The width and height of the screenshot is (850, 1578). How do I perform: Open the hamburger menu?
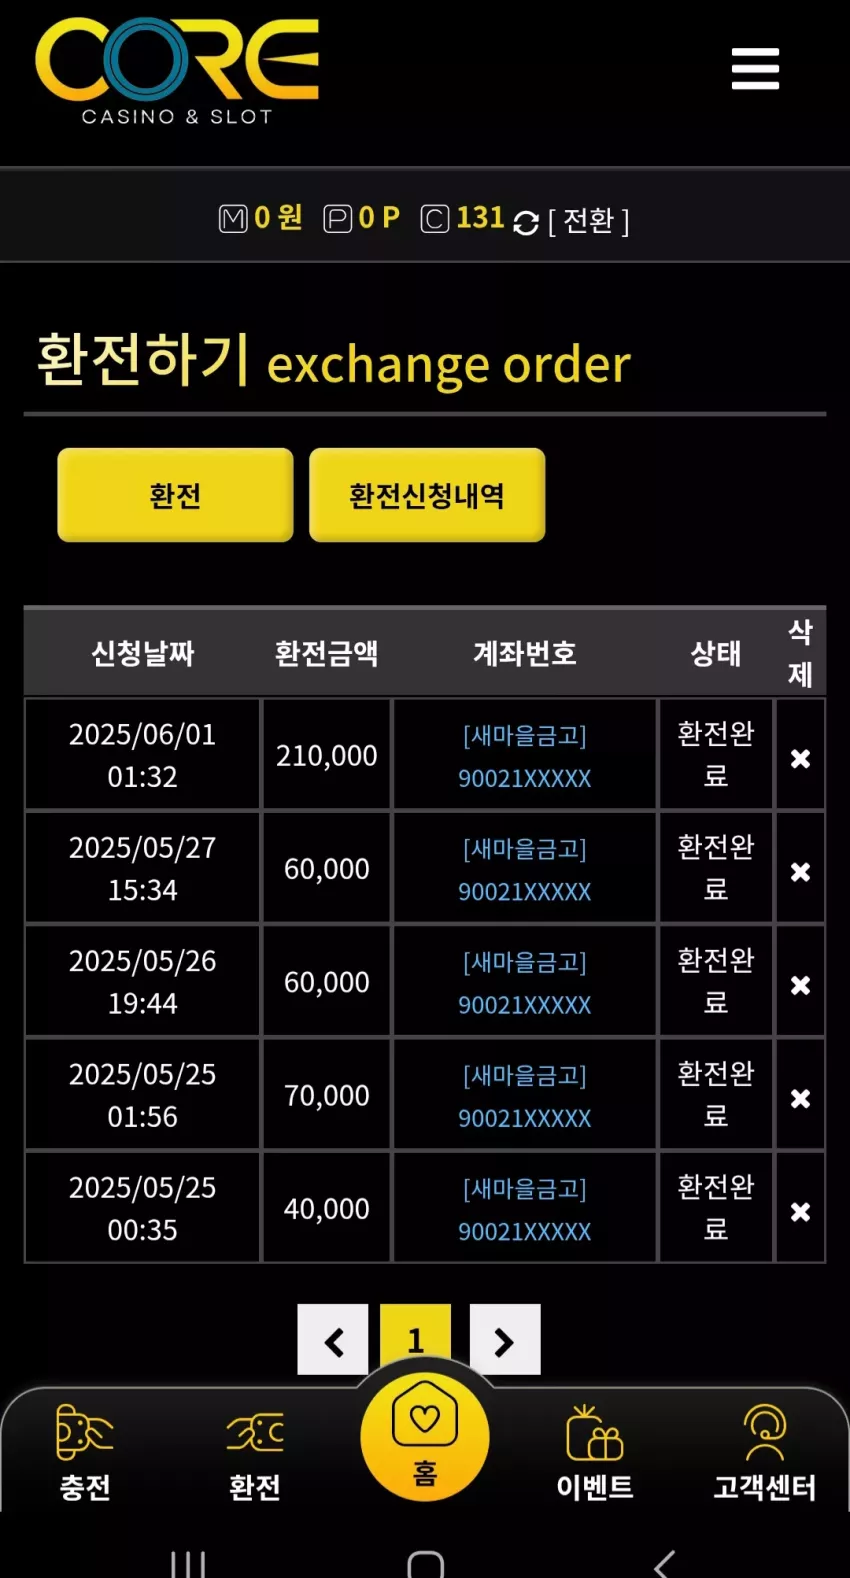pyautogui.click(x=755, y=69)
